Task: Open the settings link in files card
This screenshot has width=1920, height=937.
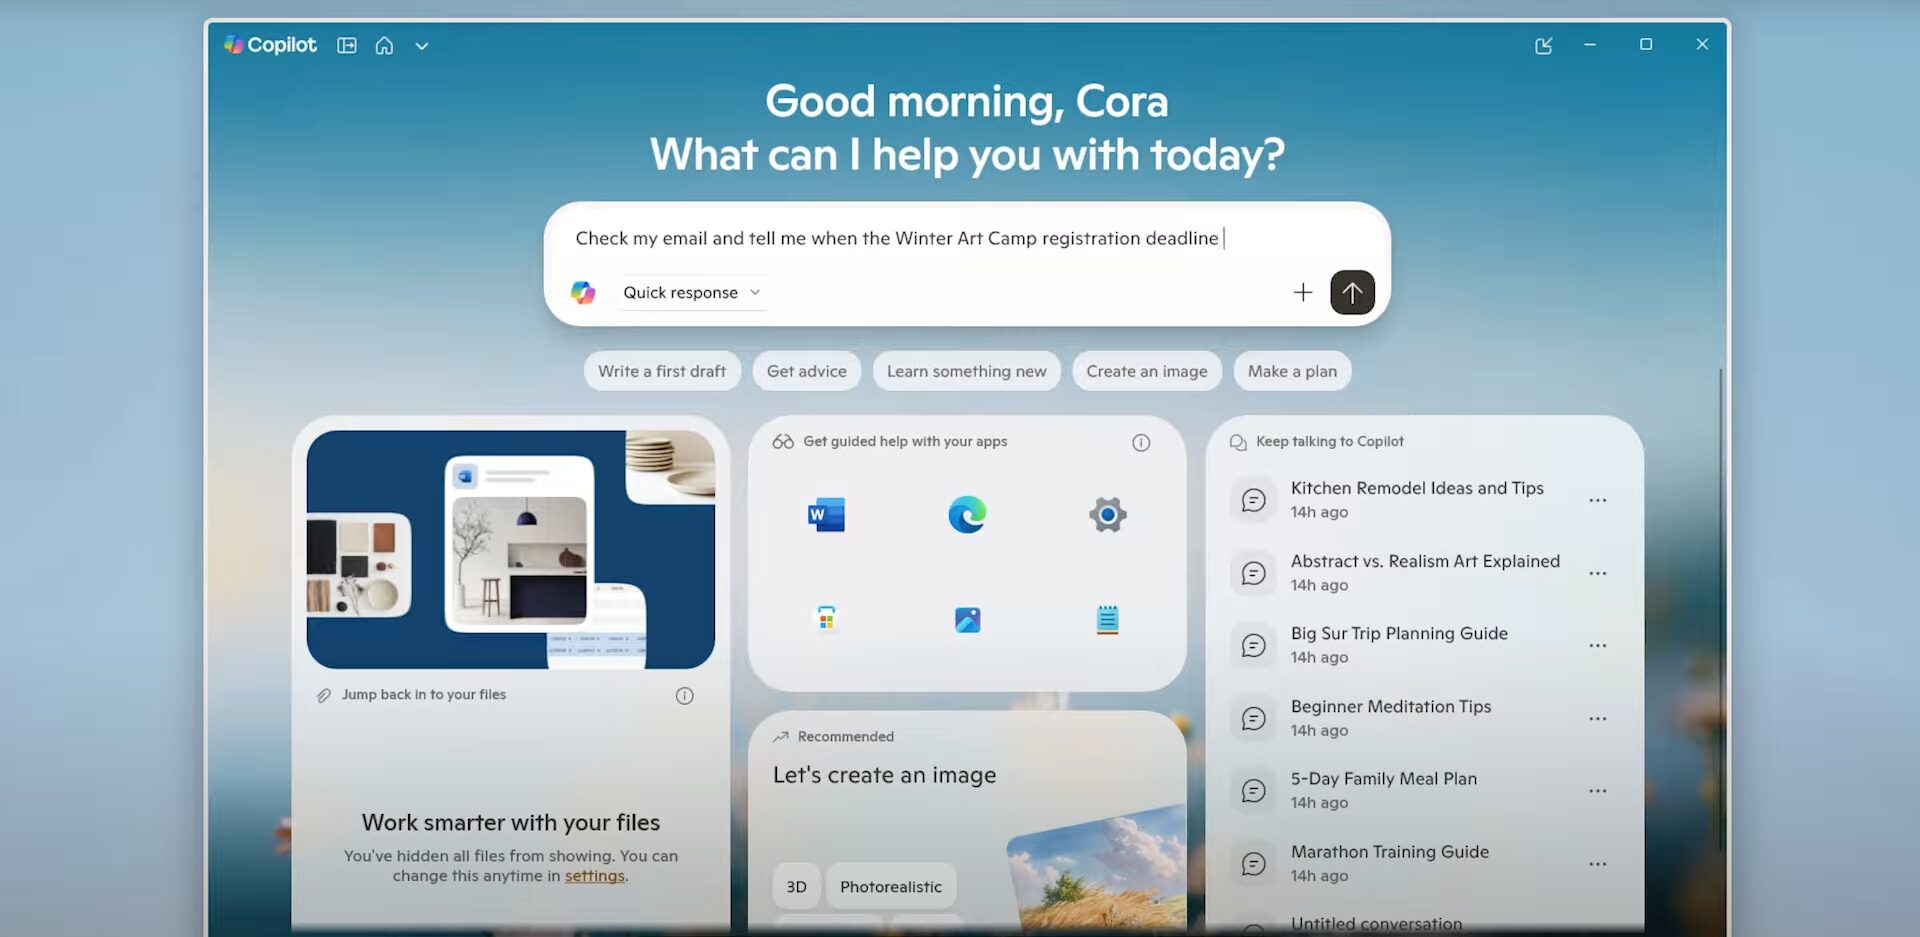Action: 594,876
